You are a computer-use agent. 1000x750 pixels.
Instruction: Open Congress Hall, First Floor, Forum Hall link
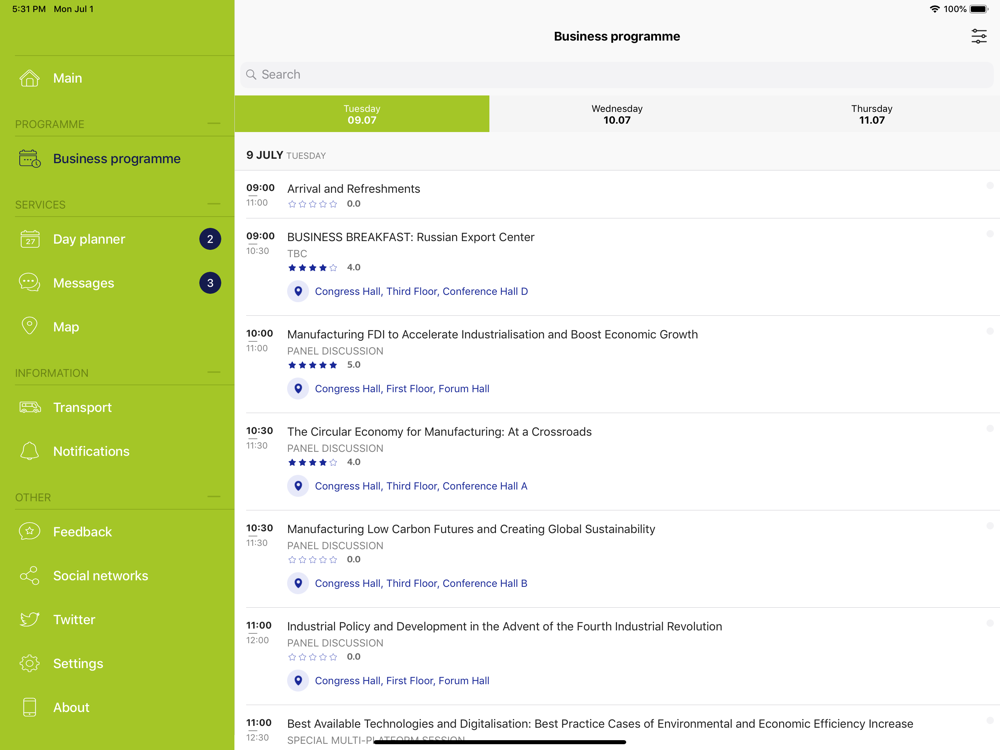click(402, 389)
